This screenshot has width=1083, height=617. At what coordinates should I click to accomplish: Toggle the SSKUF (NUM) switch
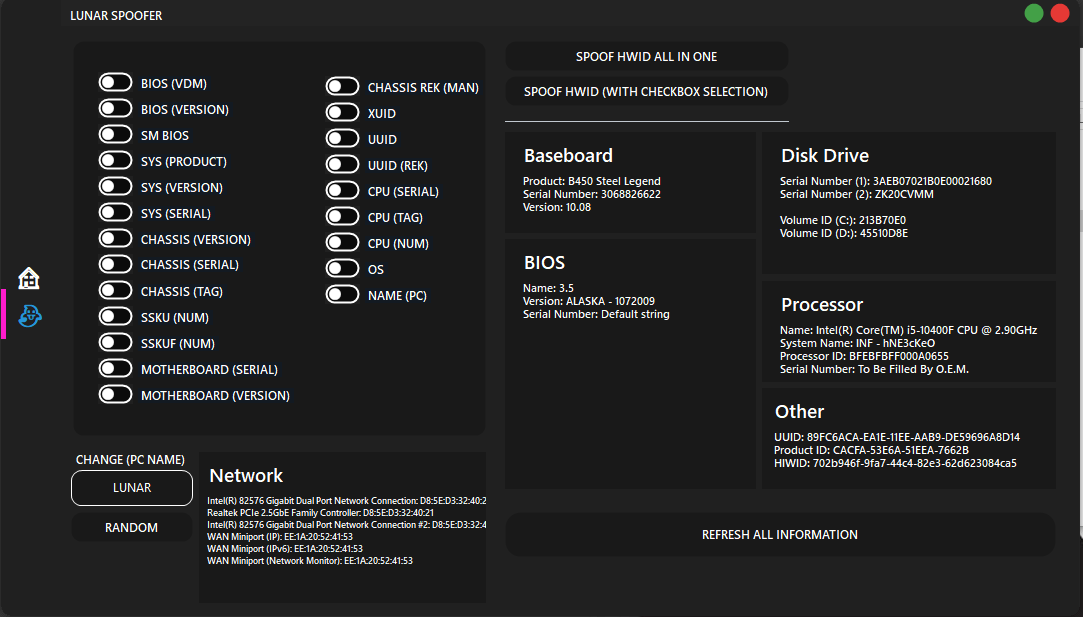pos(115,342)
